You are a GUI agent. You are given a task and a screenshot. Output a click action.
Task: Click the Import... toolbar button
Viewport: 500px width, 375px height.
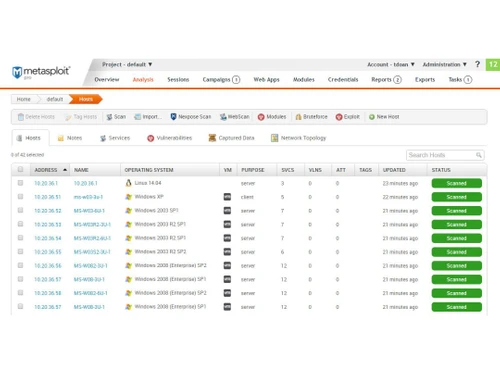(148, 117)
